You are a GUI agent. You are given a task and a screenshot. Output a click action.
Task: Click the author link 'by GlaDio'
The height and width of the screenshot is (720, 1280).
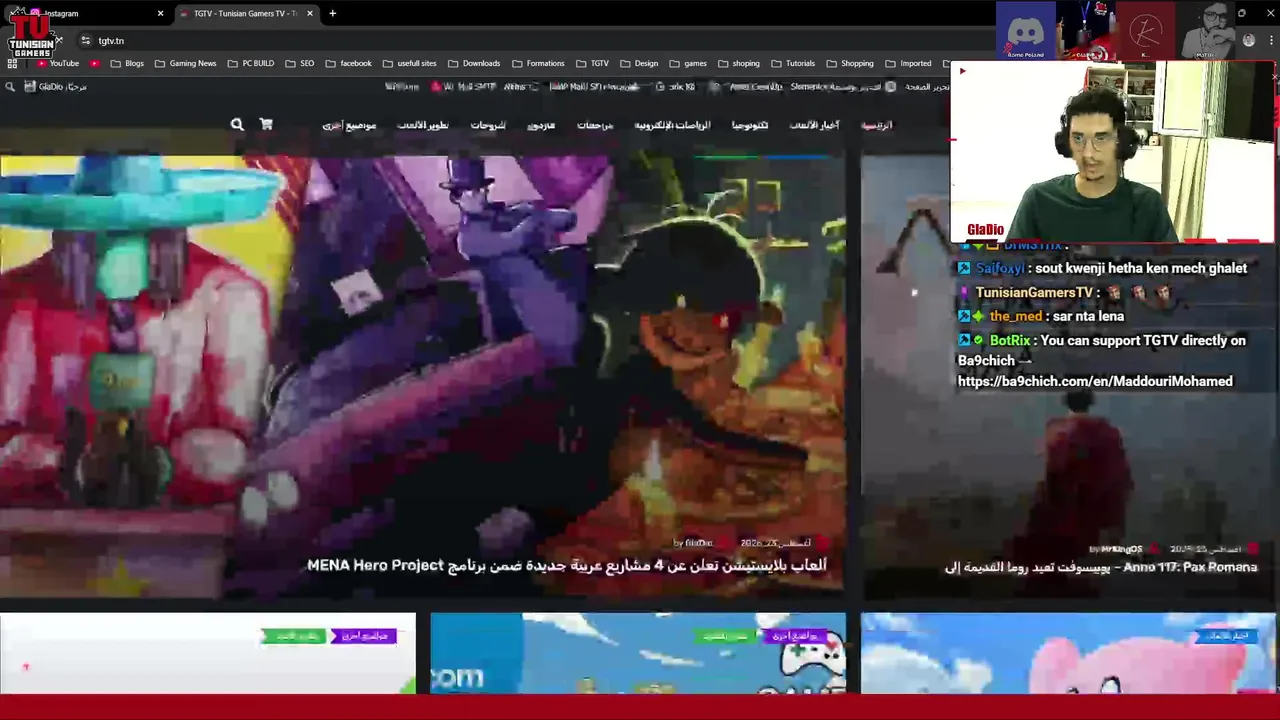coord(693,543)
